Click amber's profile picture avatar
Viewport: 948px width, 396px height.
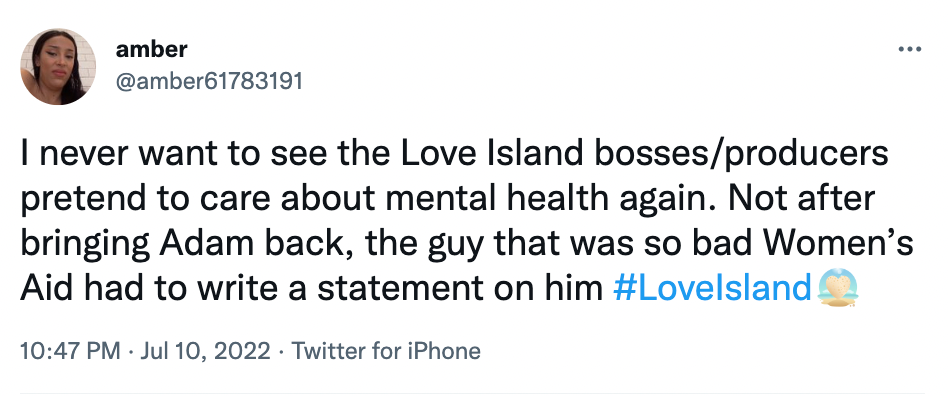pos(58,67)
